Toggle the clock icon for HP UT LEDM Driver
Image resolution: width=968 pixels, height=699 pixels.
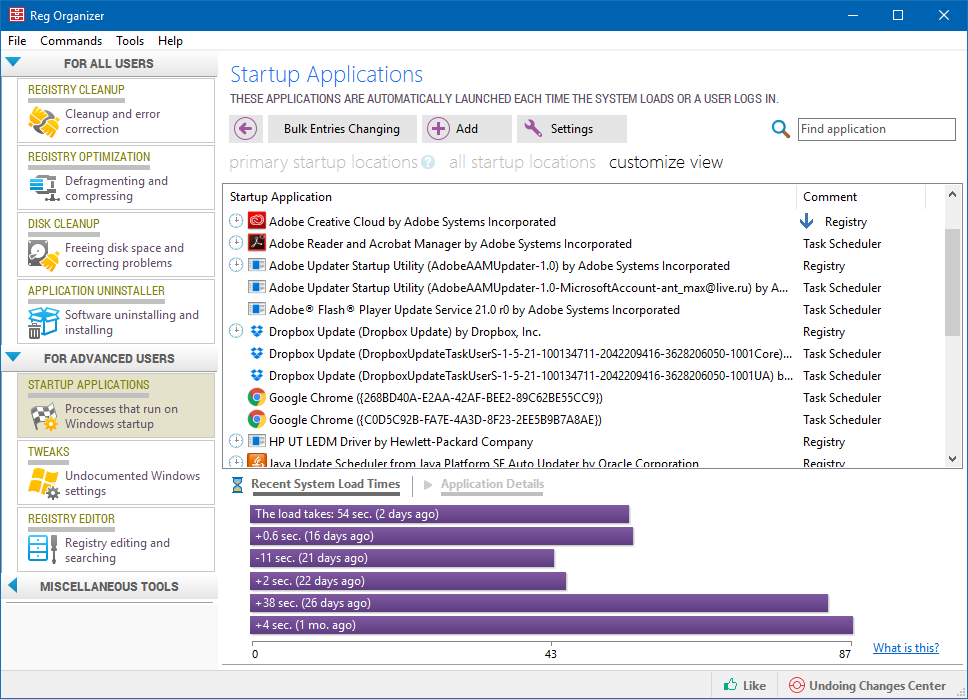[236, 442]
